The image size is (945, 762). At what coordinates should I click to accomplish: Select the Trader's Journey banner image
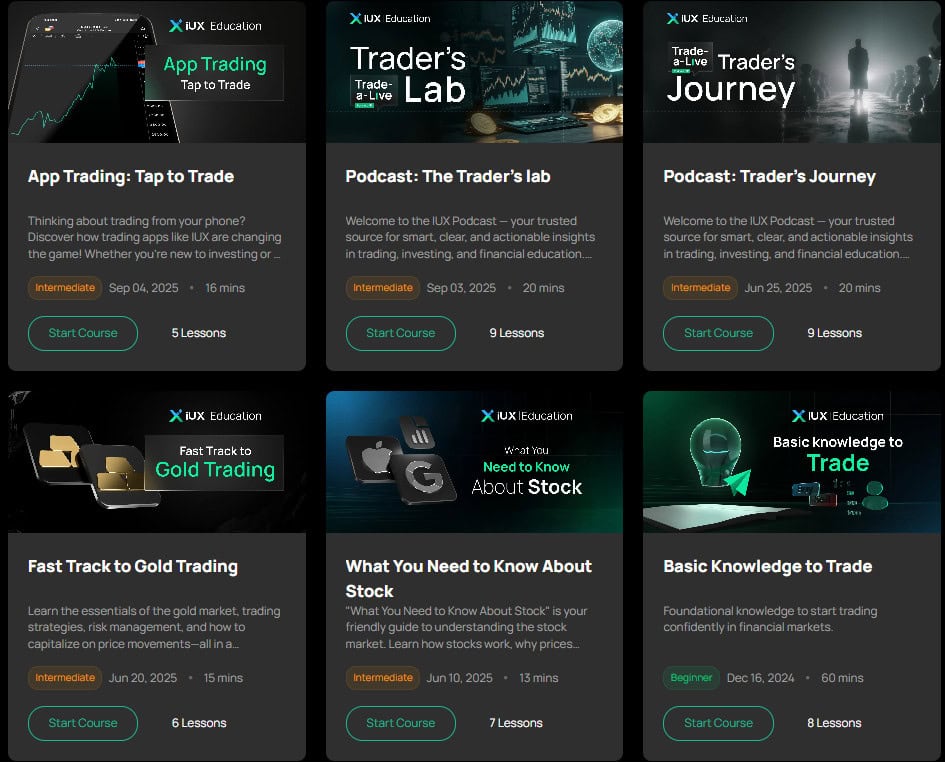pyautogui.click(x=792, y=72)
